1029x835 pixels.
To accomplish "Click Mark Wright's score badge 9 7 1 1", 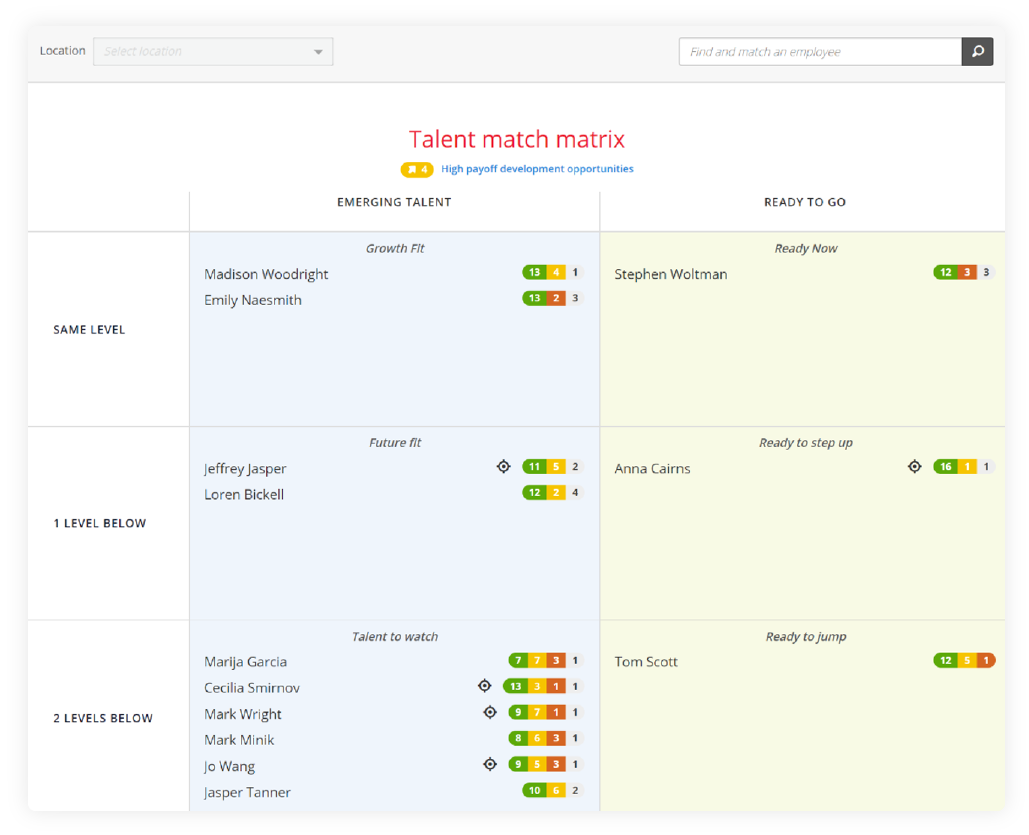I will click(x=546, y=712).
